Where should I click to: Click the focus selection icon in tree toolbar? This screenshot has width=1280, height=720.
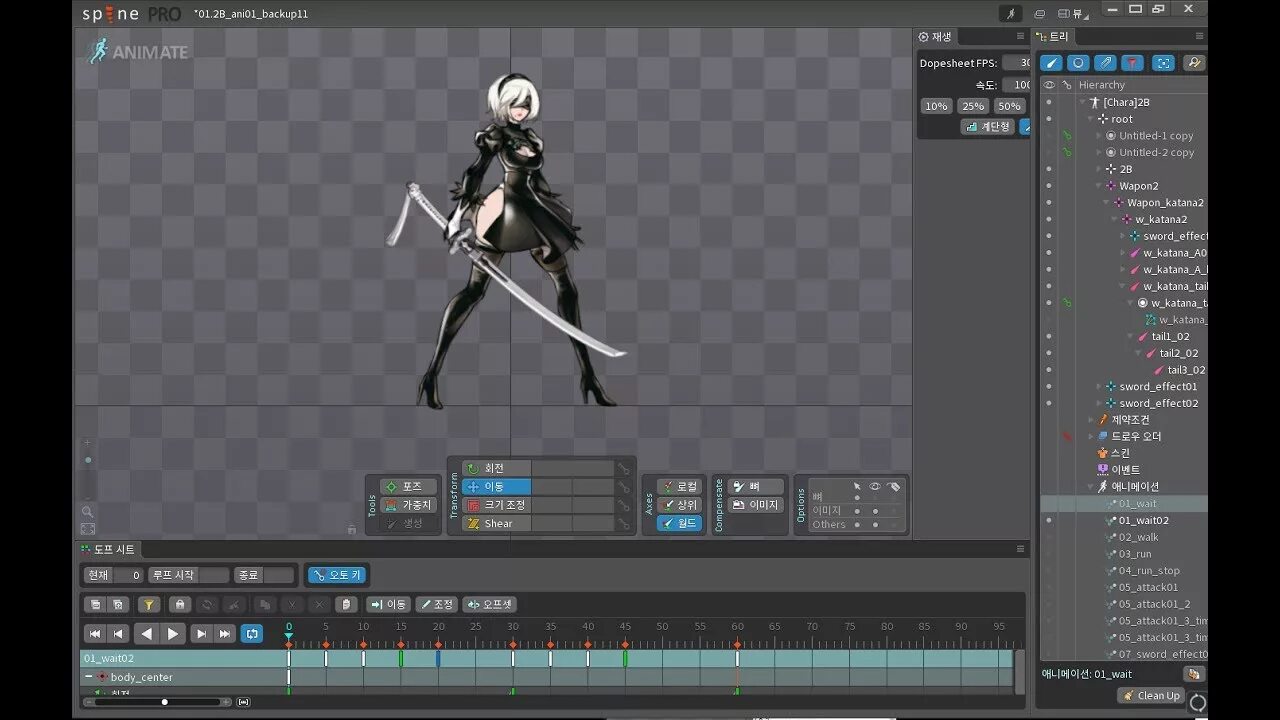pos(1163,62)
